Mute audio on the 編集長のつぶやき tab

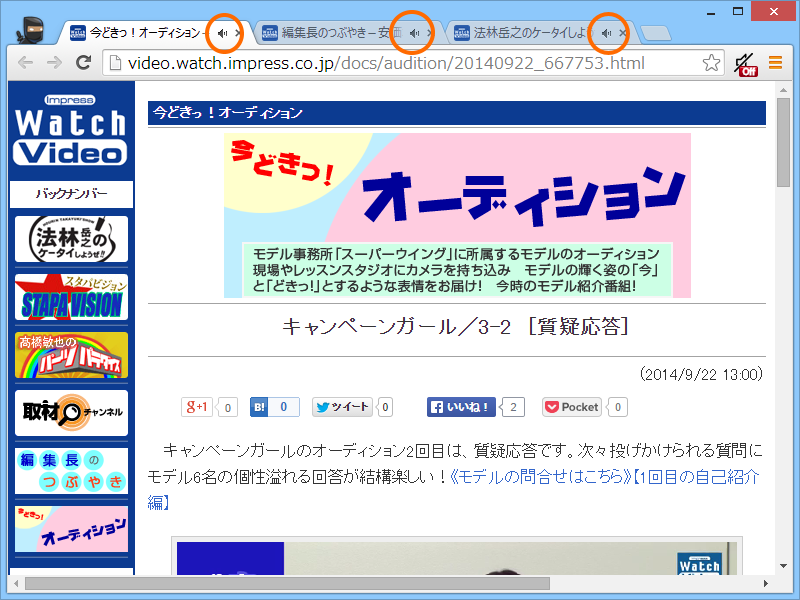(414, 31)
